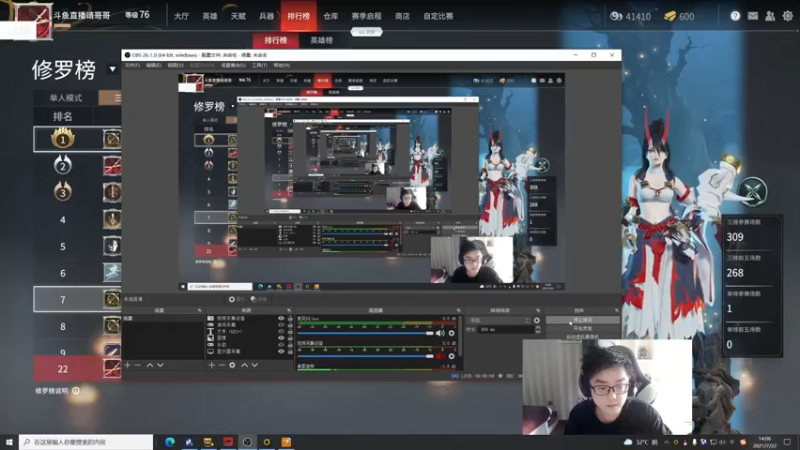800x450 pixels.
Task: Open the 兵器 weapons tab
Action: [266, 16]
